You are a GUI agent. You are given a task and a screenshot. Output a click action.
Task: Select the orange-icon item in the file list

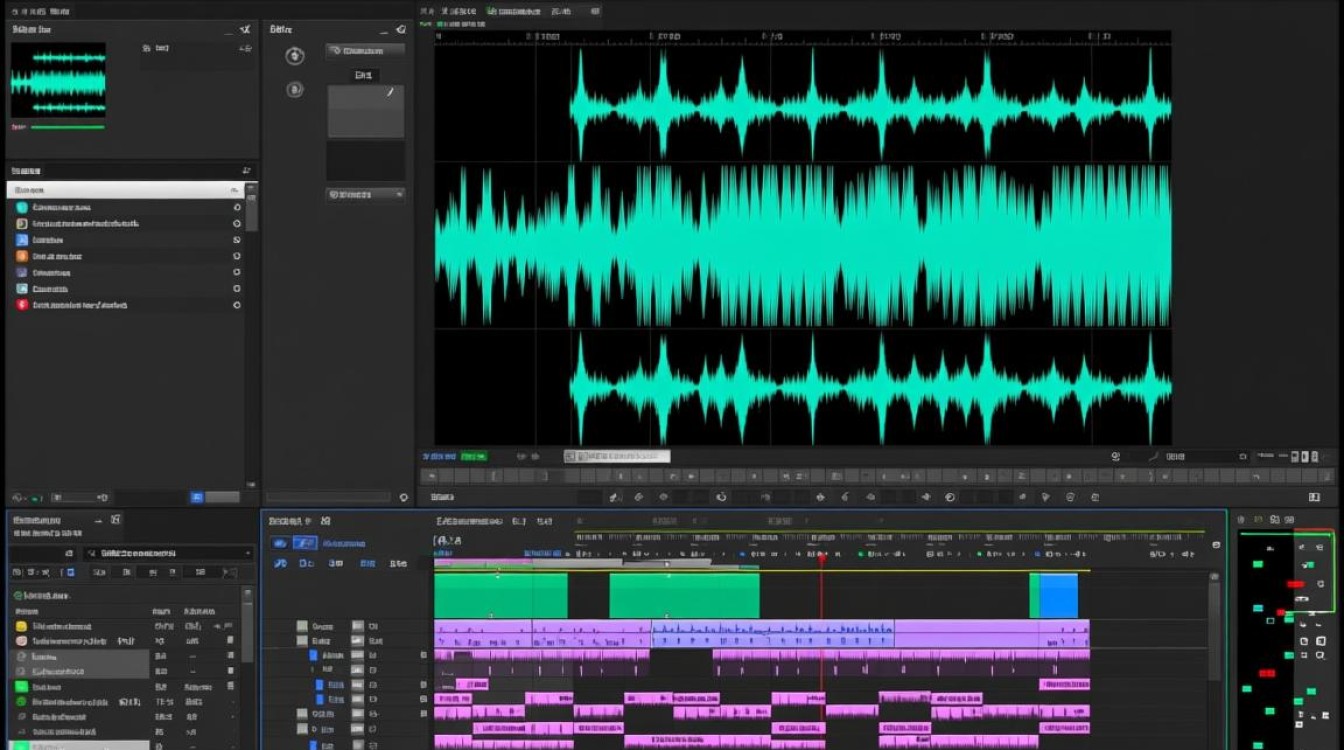click(127, 256)
